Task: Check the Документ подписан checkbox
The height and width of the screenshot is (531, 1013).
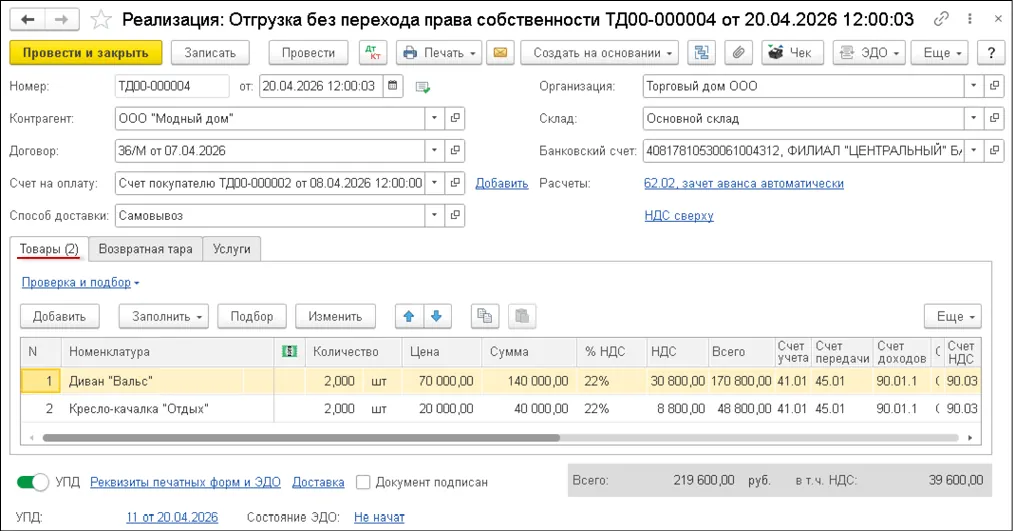Action: pyautogui.click(x=363, y=482)
